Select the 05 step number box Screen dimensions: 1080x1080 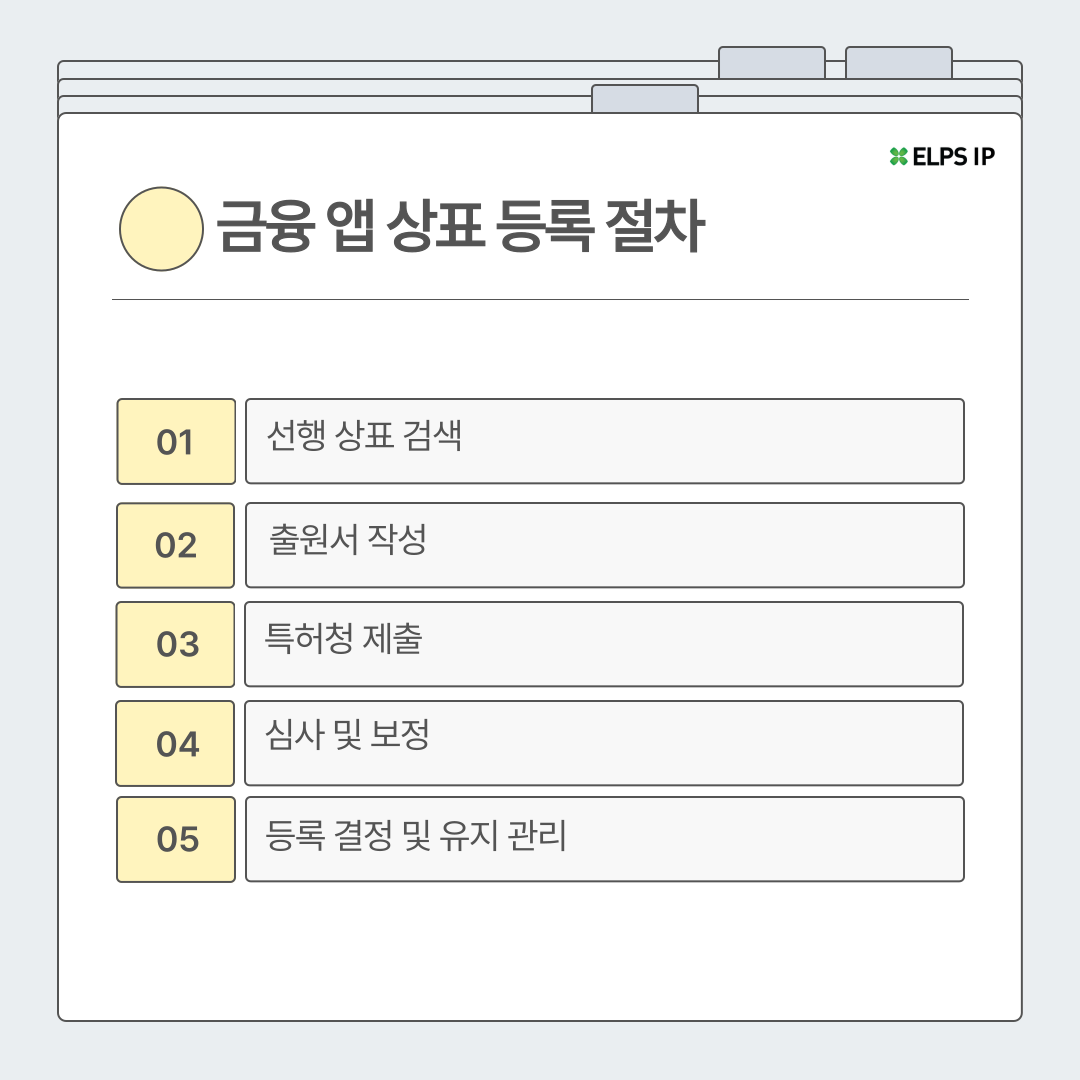(176, 839)
